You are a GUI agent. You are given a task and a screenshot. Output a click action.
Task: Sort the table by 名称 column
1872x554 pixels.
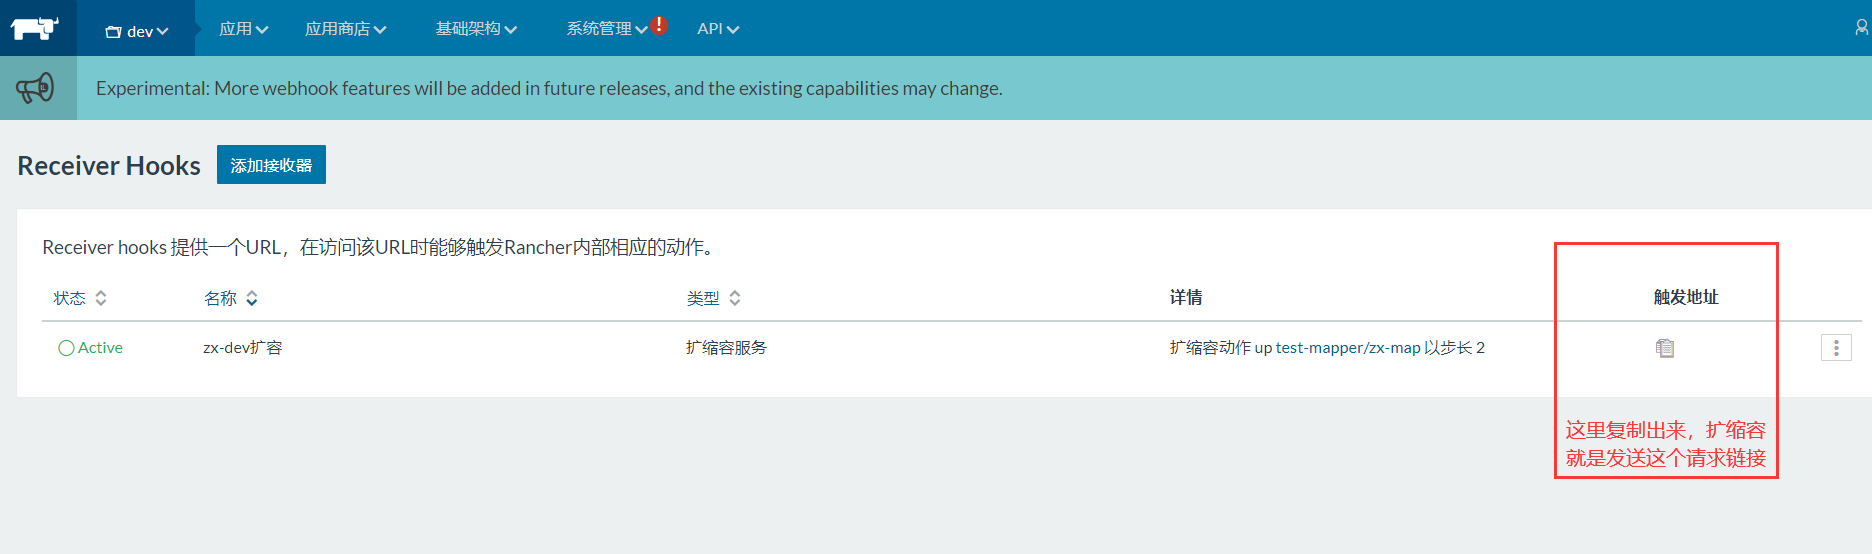point(230,298)
